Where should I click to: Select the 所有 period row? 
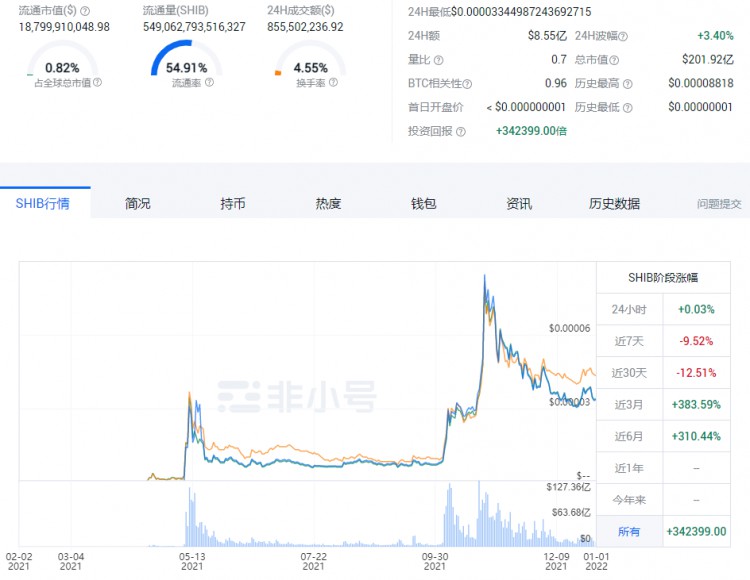point(663,531)
